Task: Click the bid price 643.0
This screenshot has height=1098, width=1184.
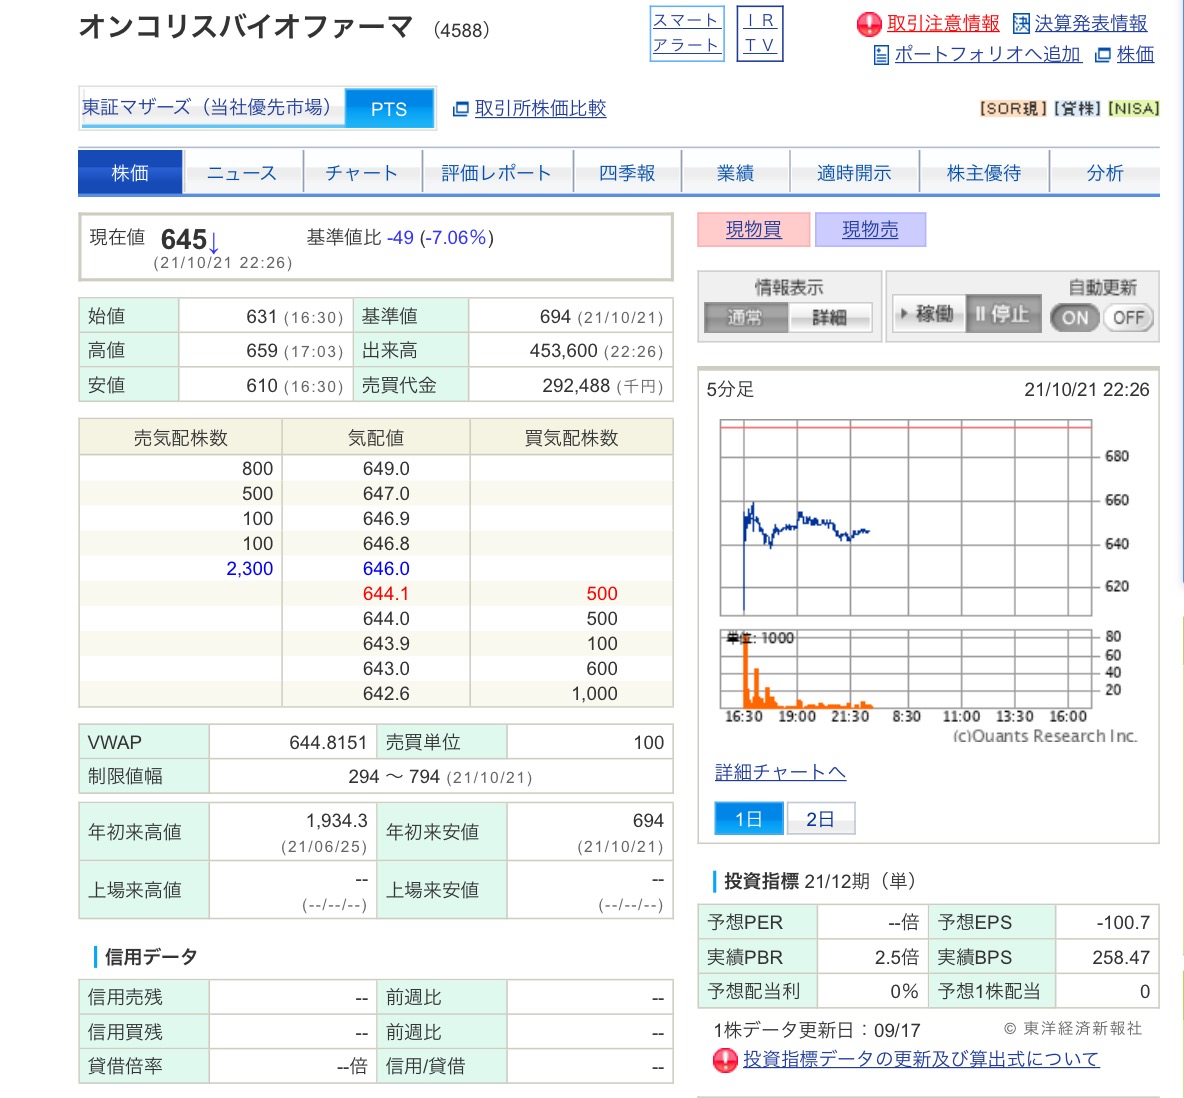Action: coord(386,668)
